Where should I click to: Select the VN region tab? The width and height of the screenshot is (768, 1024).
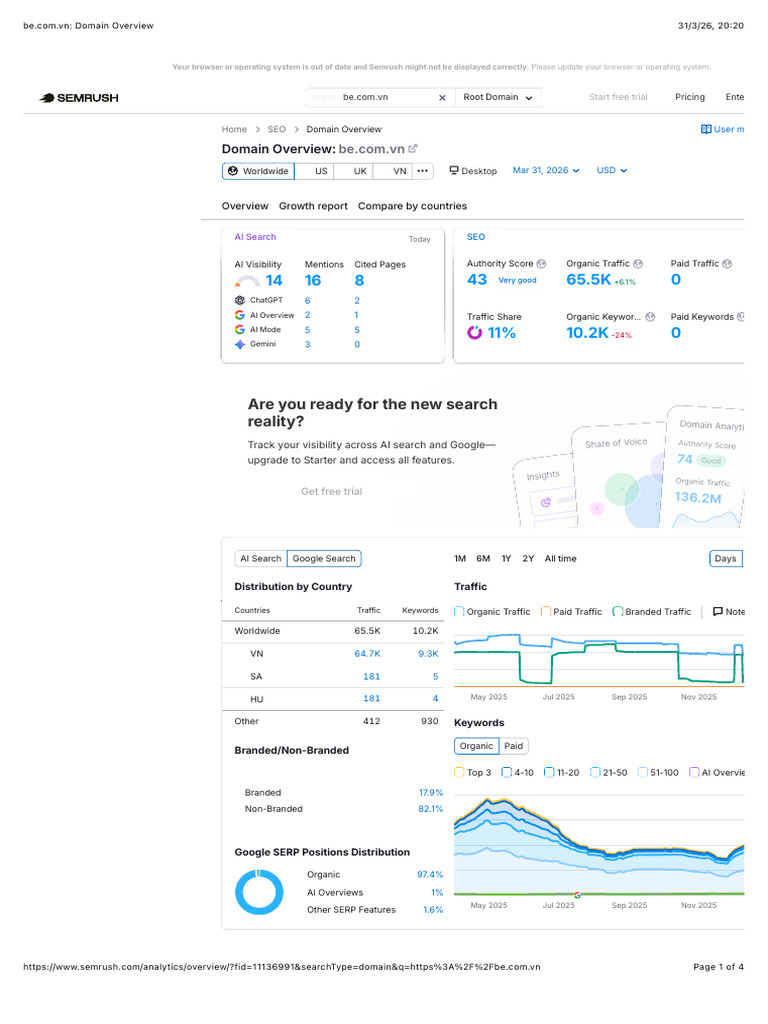pyautogui.click(x=393, y=171)
